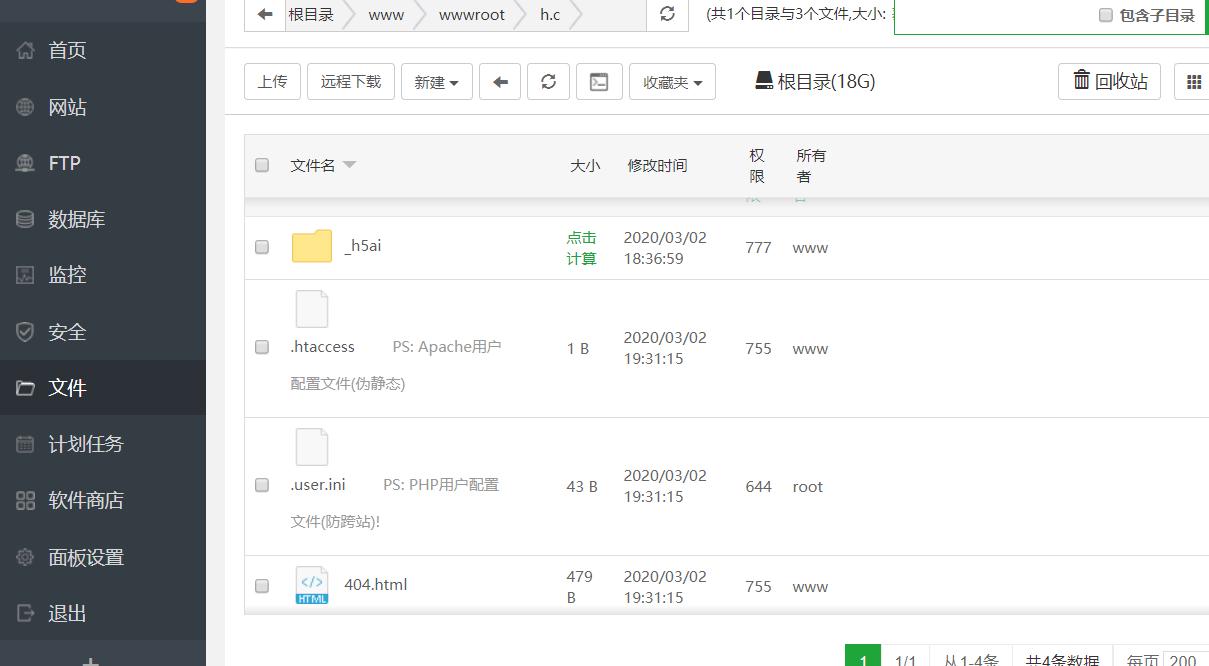The width and height of the screenshot is (1209, 666).
Task: Open the _h5ai folder icon
Action: 311,245
